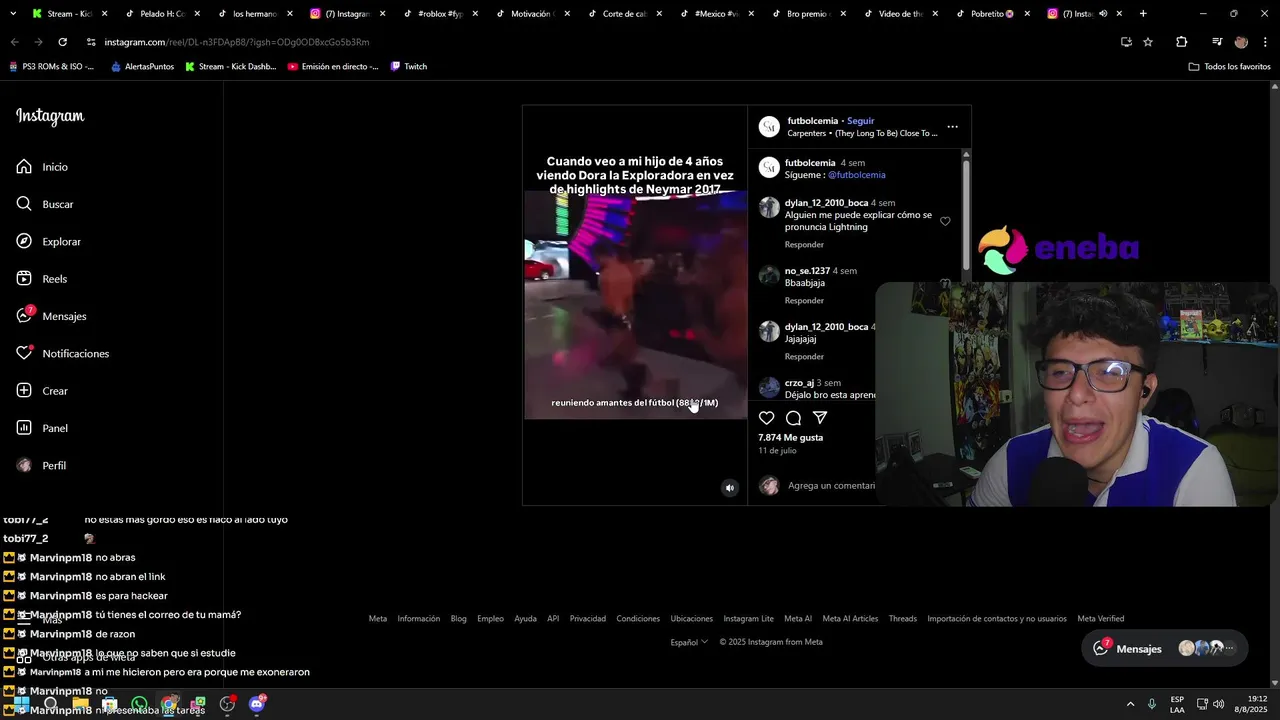Open a new browser tab
The width and height of the screenshot is (1280, 720).
click(x=1143, y=14)
